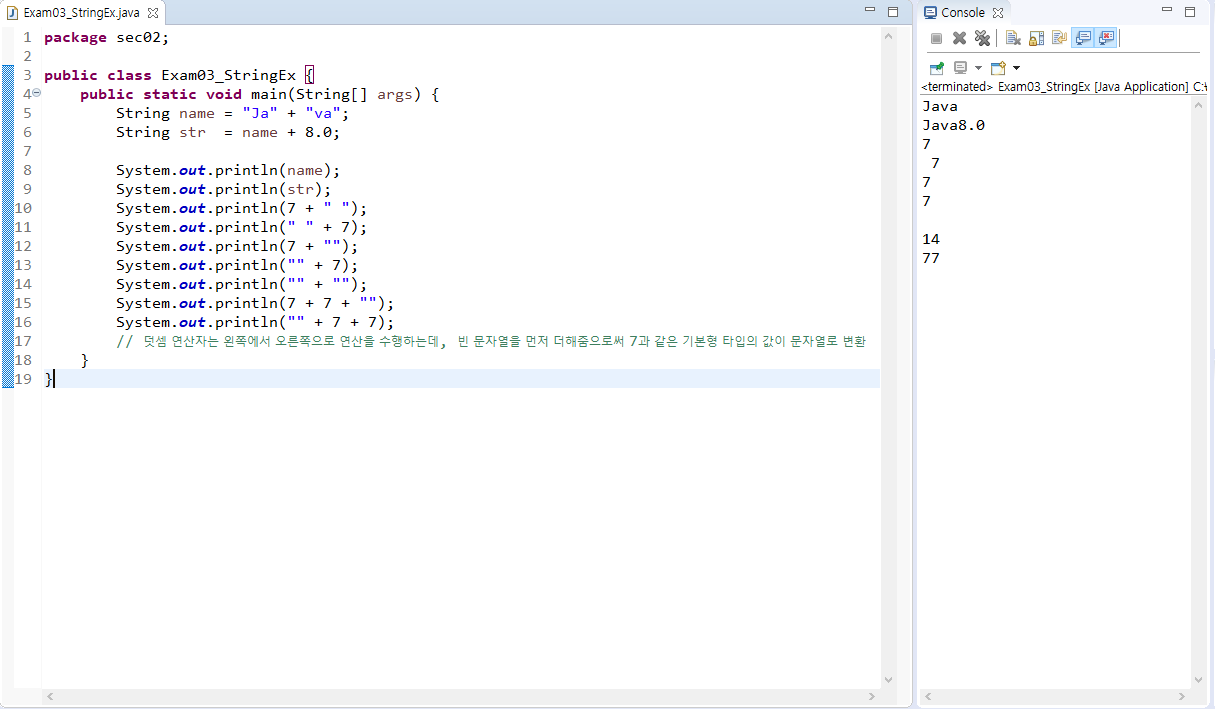Click 'System.out.println(name);' line
The height and width of the screenshot is (709, 1215).
[228, 170]
